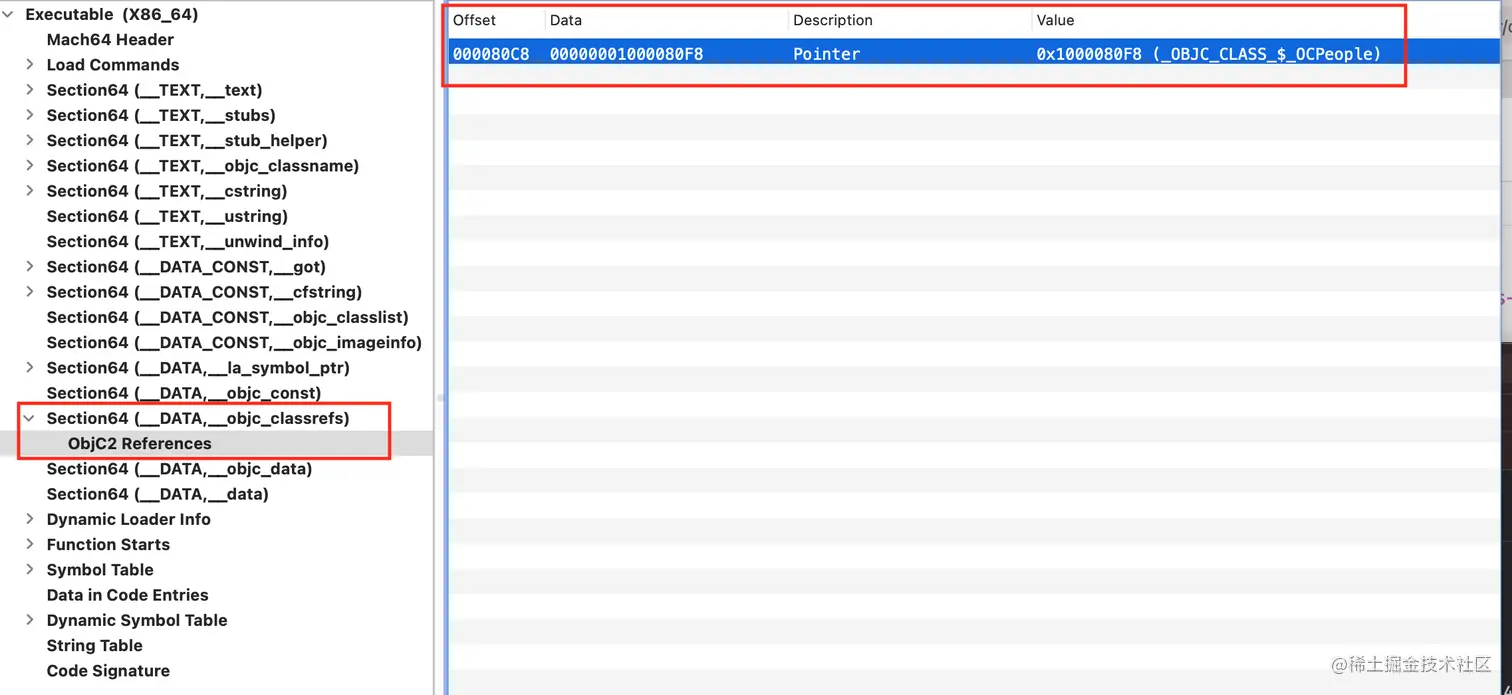Open Section64 (__DATA,__objc_data) row
The height and width of the screenshot is (695, 1512).
pos(180,469)
